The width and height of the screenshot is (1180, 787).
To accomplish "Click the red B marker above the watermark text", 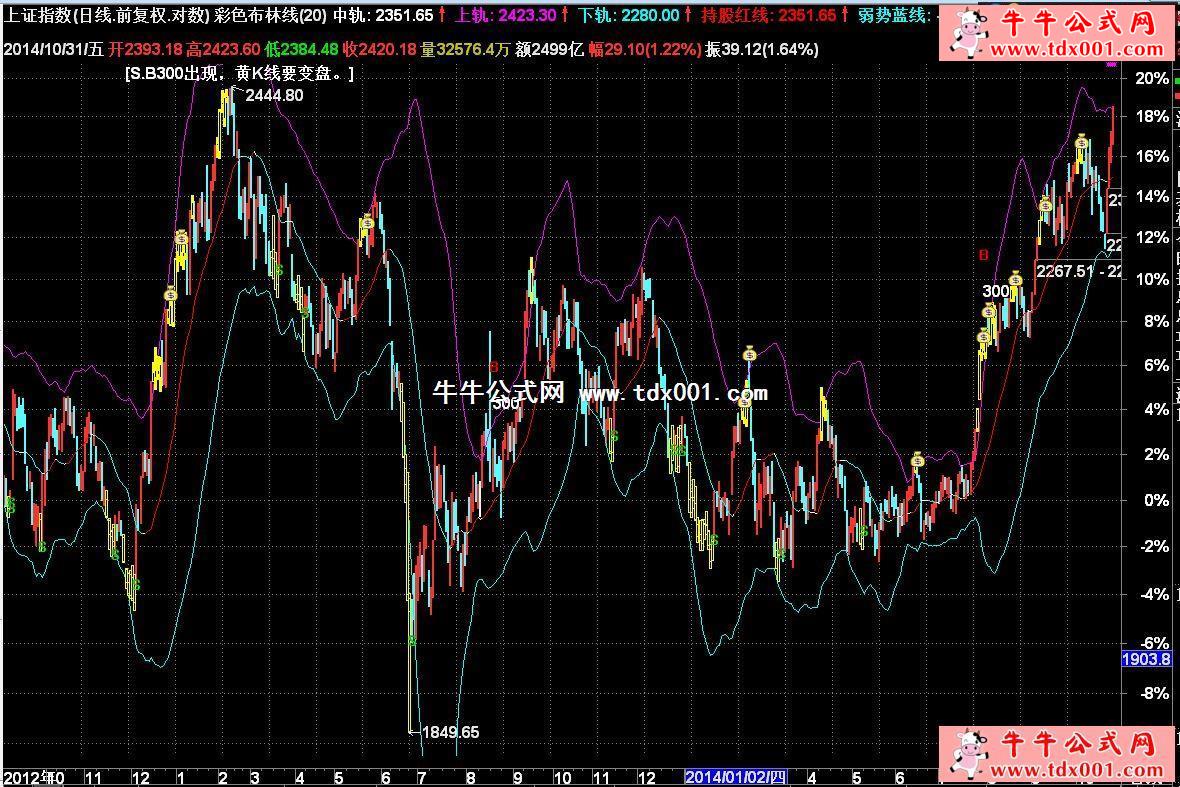I will click(493, 367).
